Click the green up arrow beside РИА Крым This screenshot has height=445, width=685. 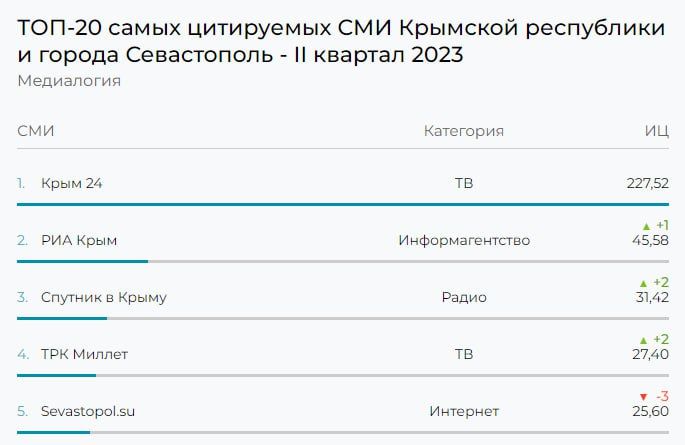coord(646,225)
